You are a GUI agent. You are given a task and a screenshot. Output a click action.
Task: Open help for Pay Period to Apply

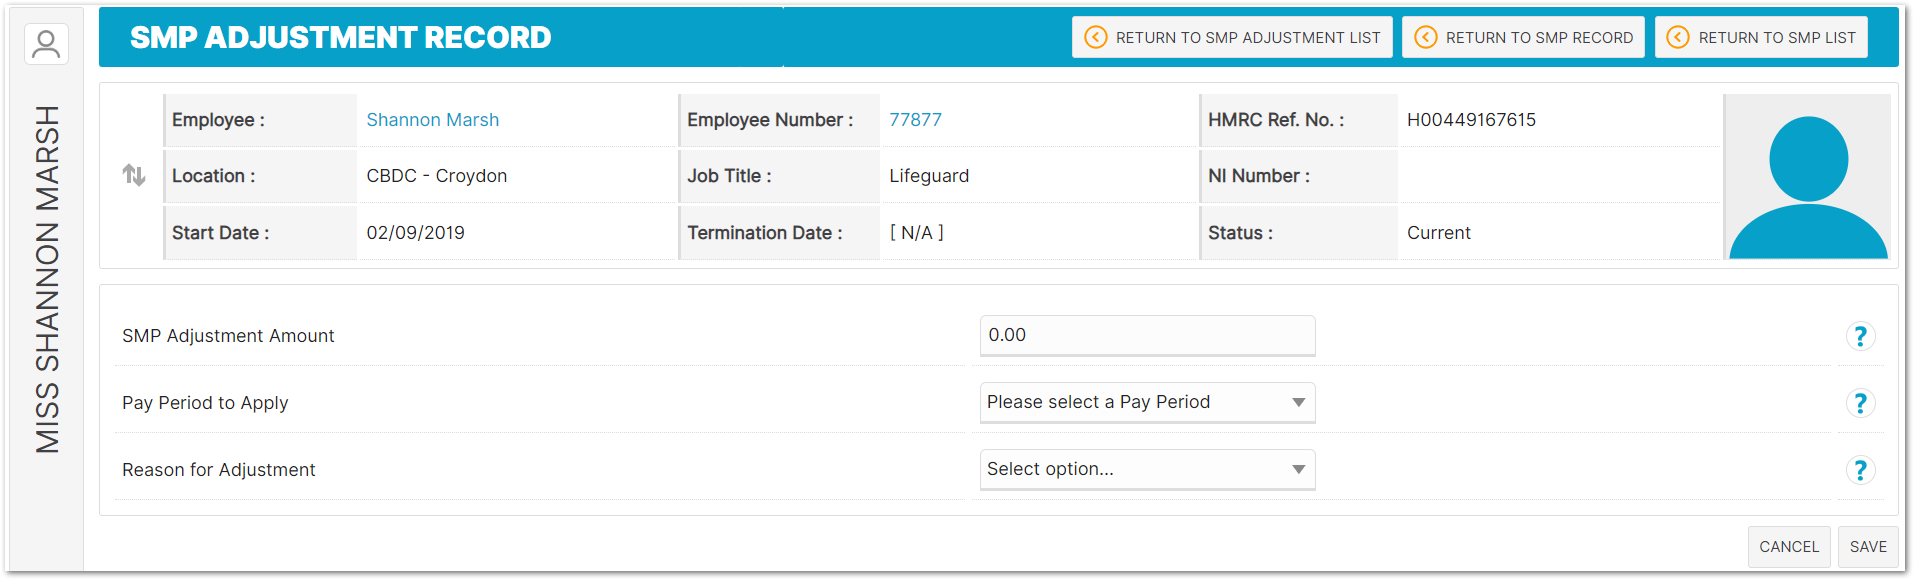1859,404
